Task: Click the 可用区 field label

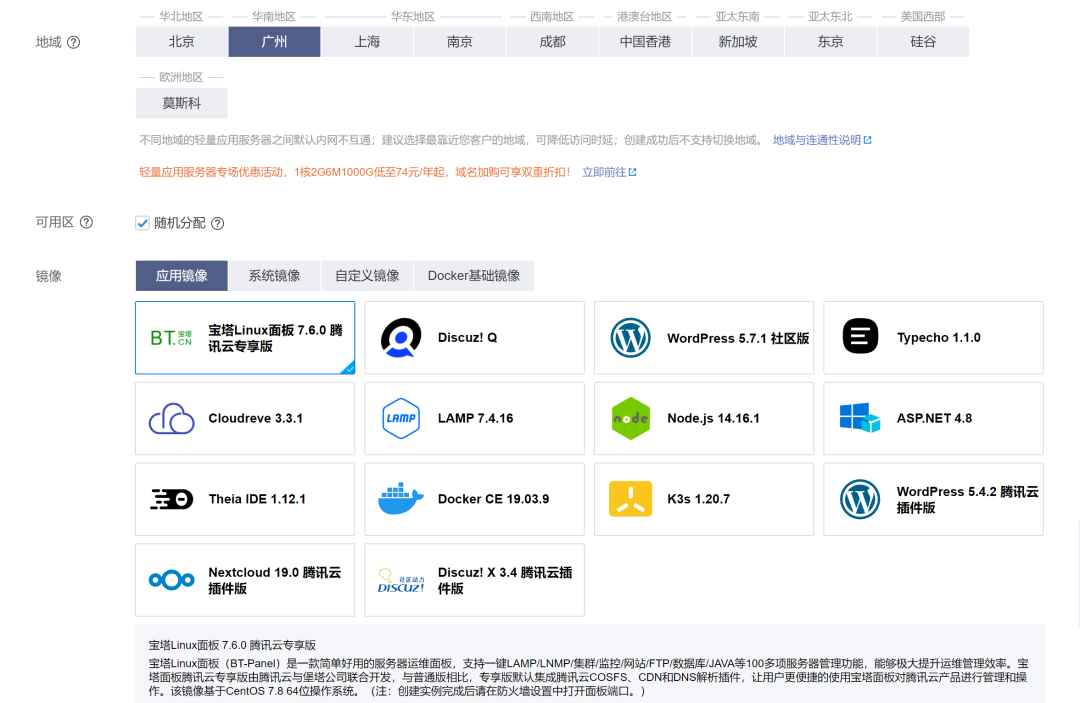Action: click(x=54, y=222)
